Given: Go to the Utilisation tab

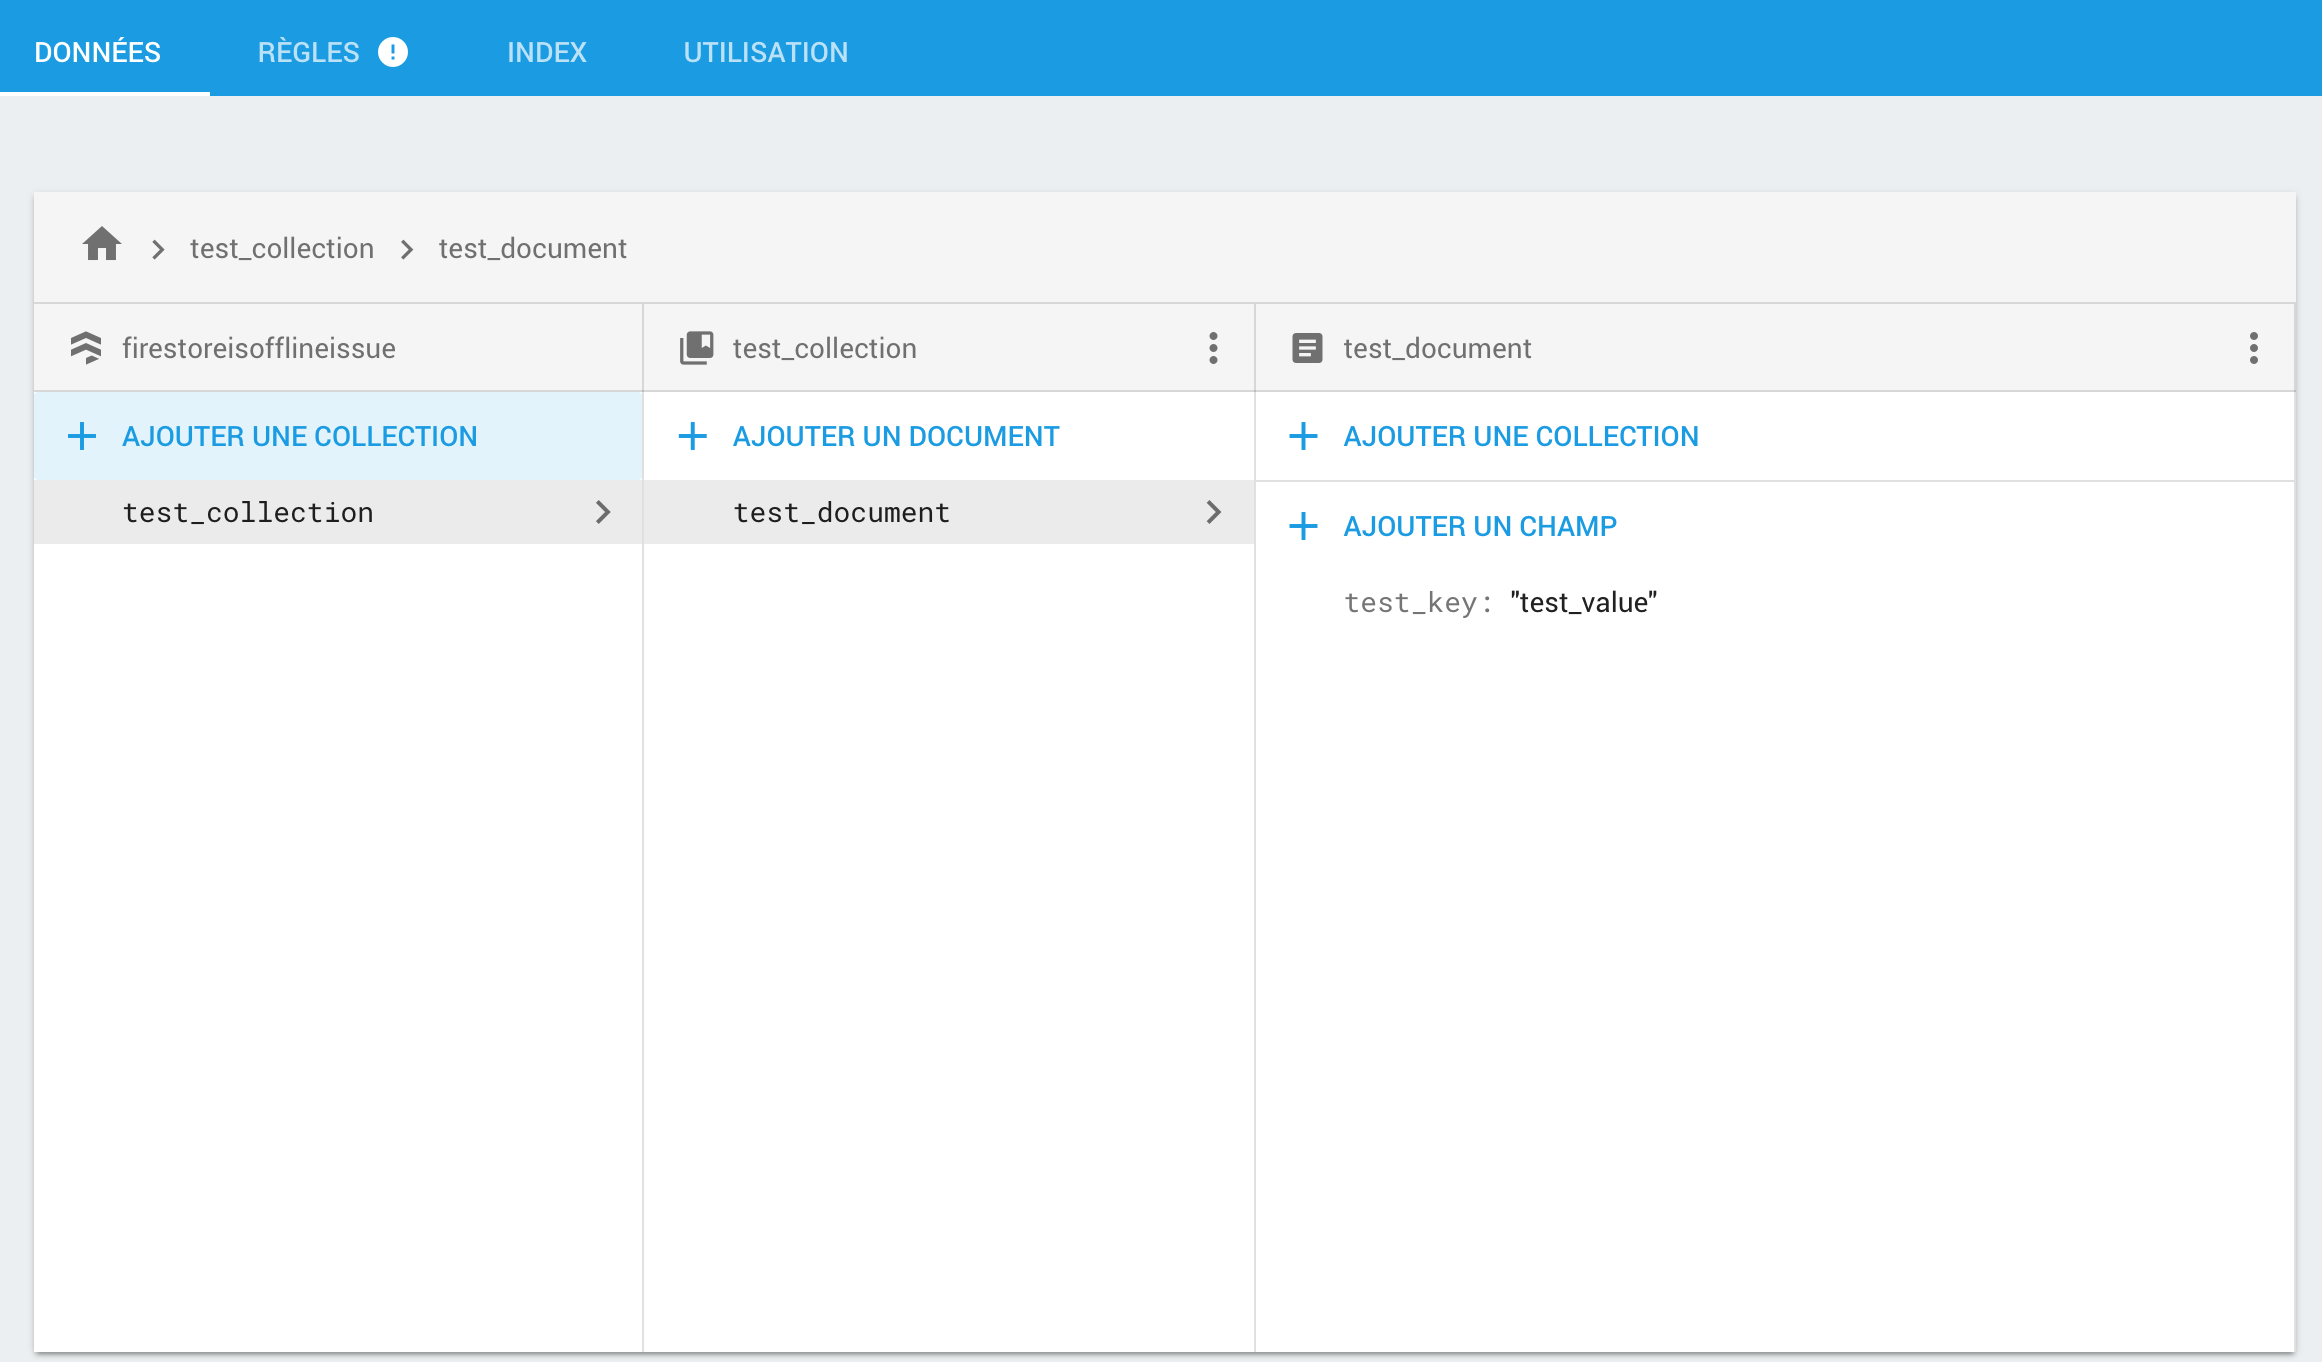Looking at the screenshot, I should point(765,52).
